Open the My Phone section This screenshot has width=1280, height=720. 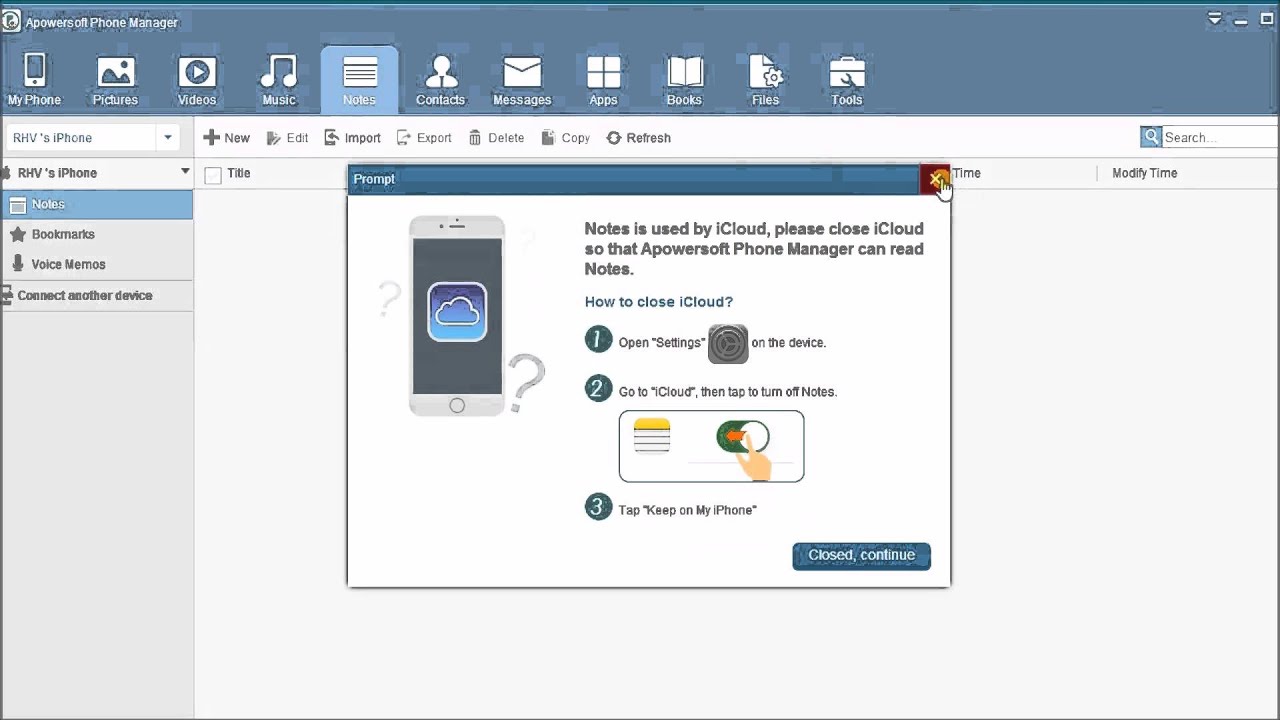click(35, 80)
